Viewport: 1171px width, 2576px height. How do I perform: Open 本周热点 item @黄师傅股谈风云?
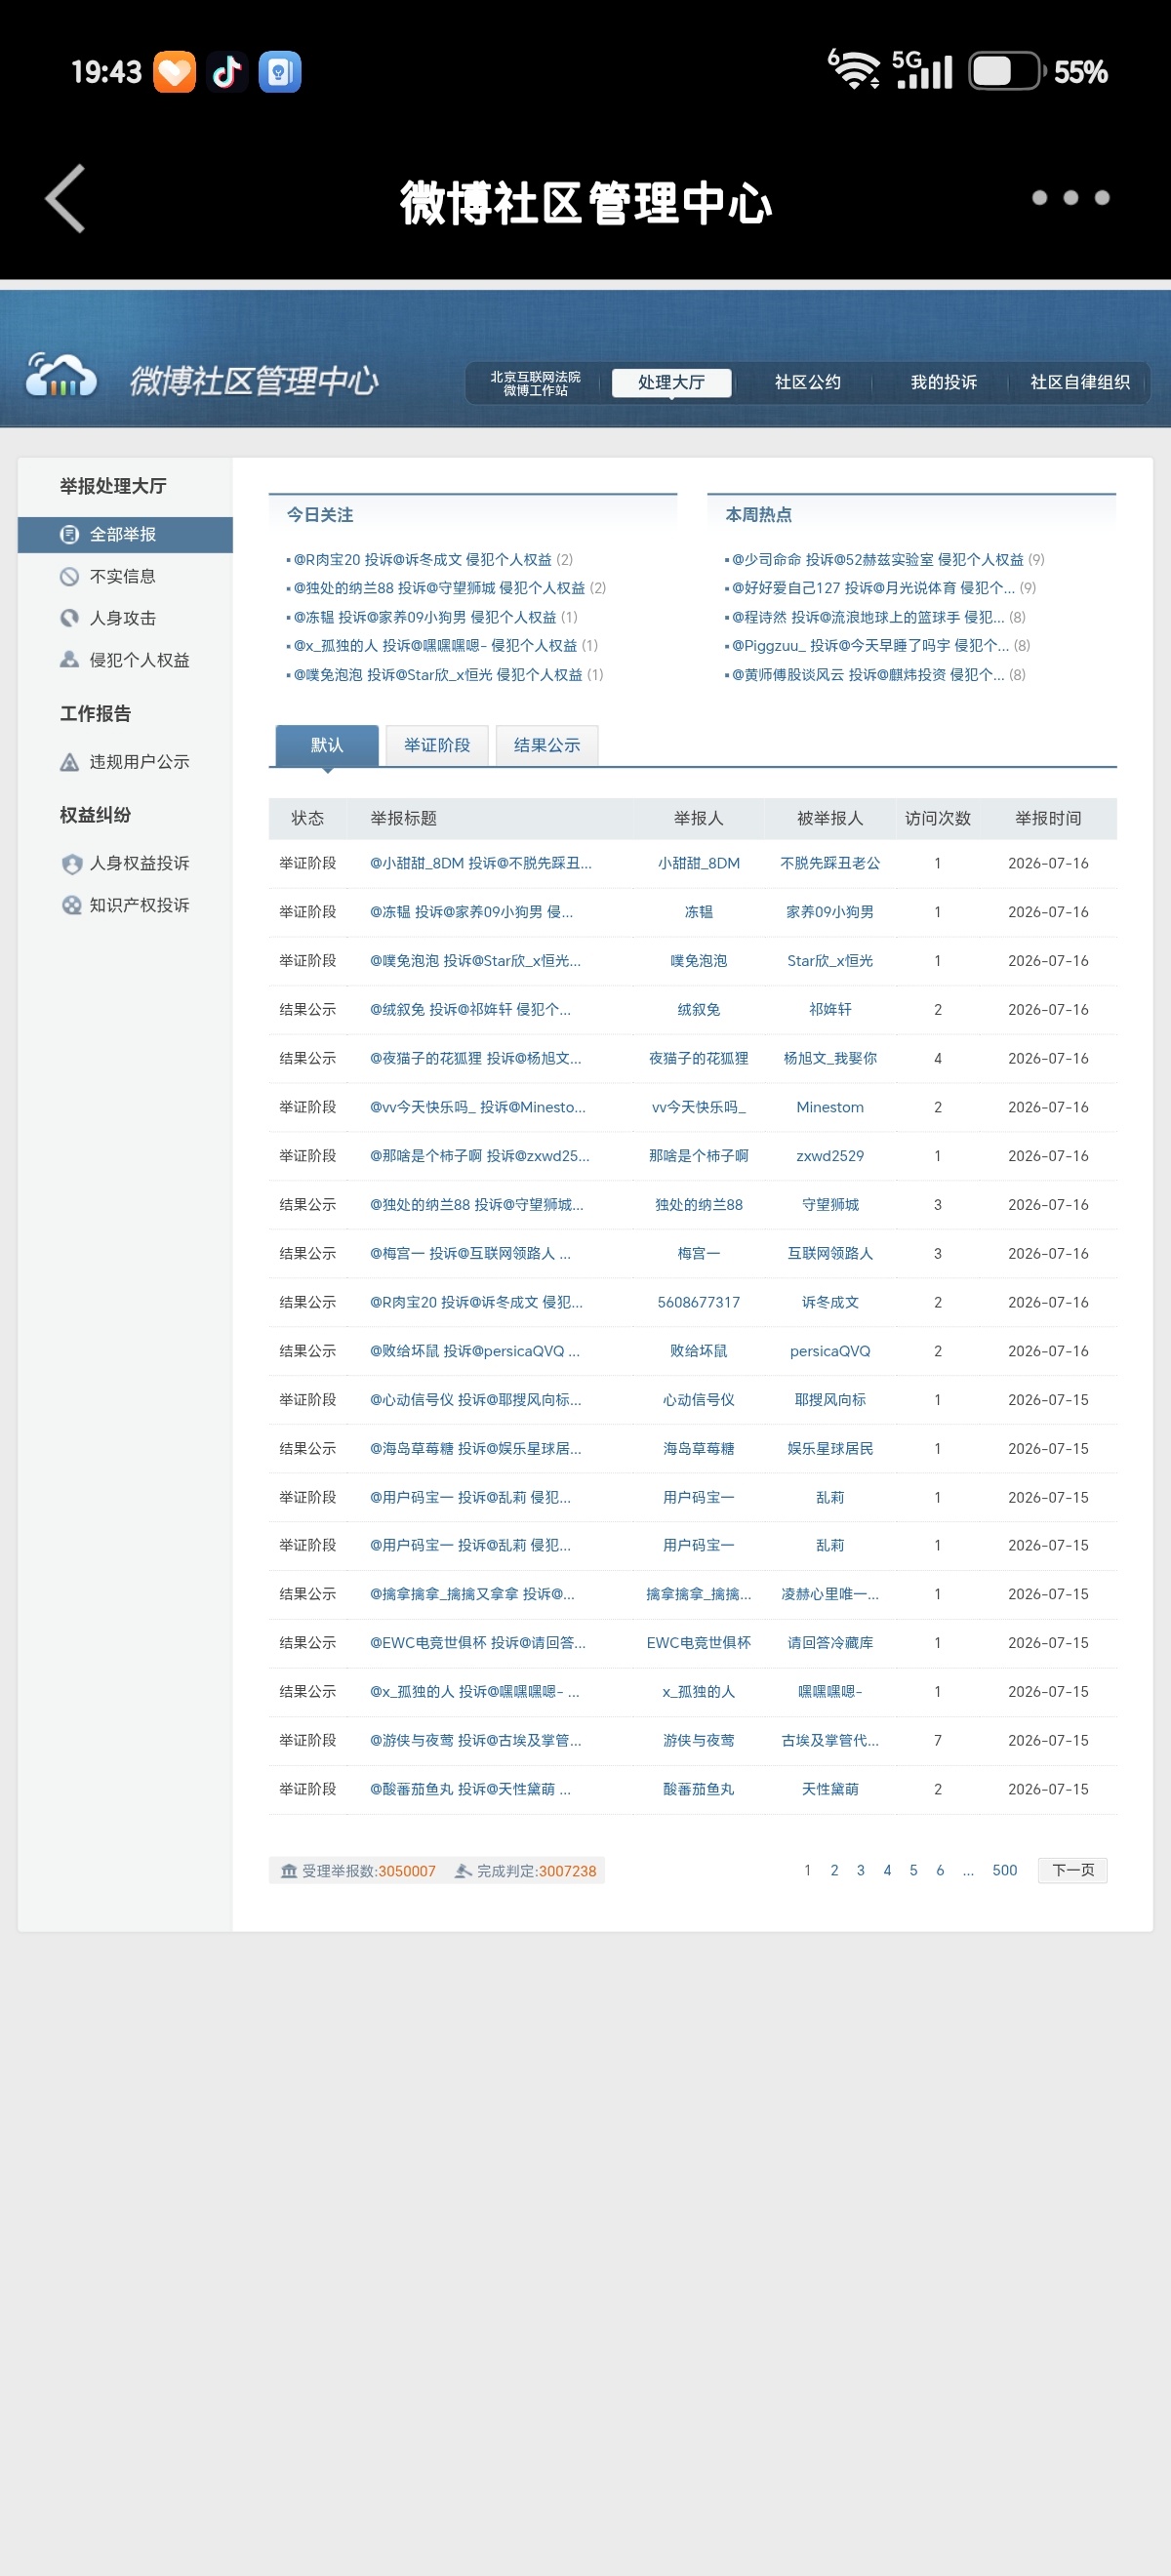[868, 674]
